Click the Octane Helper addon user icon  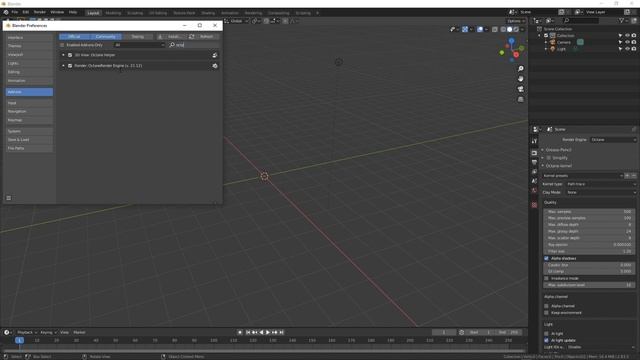[215, 55]
